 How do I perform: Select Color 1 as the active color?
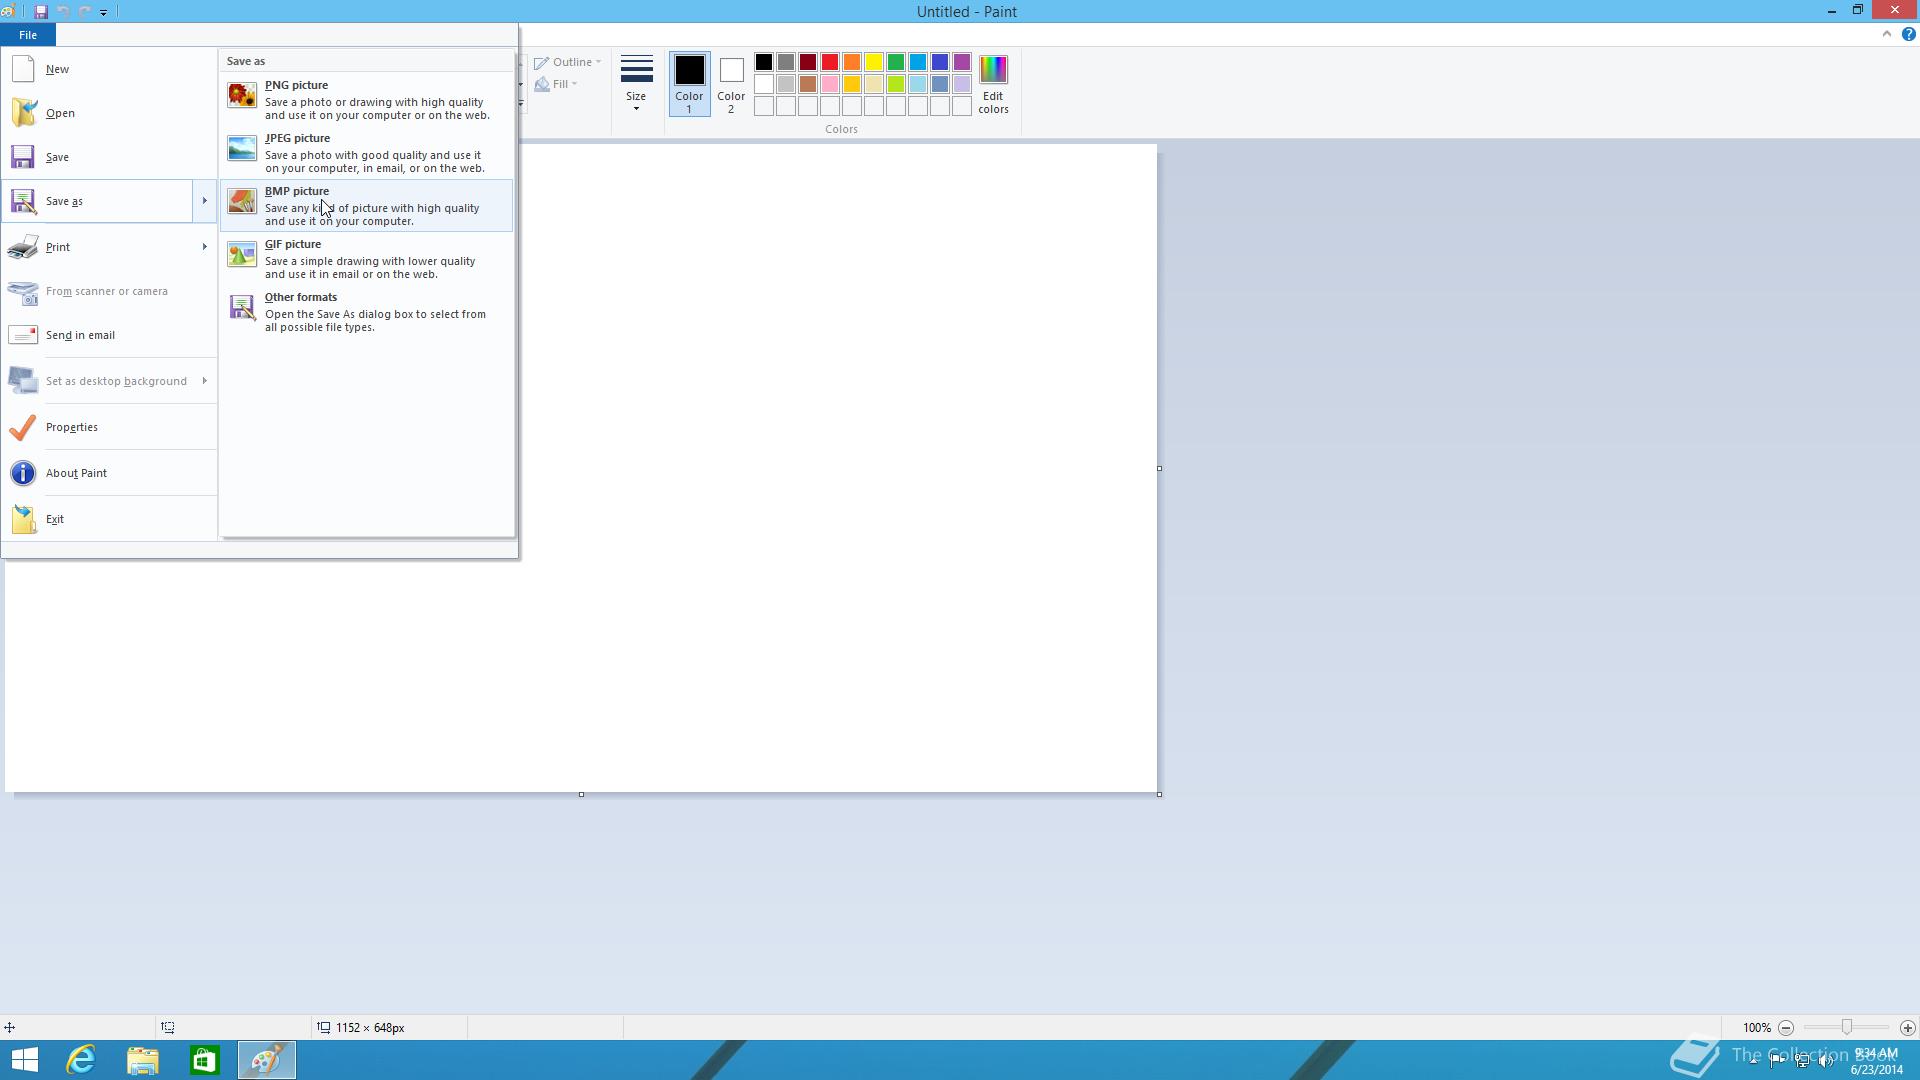coord(689,84)
